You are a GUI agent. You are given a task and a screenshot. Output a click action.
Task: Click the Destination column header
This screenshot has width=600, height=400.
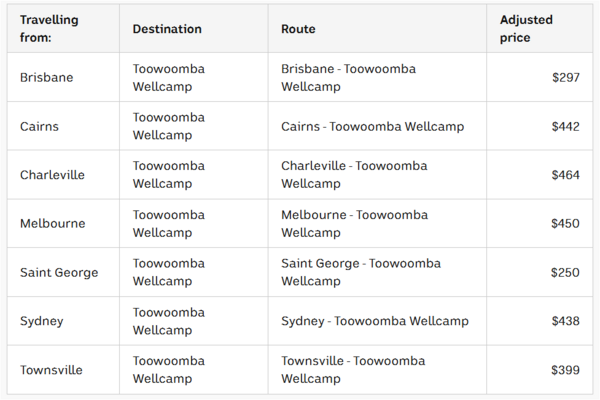167,29
